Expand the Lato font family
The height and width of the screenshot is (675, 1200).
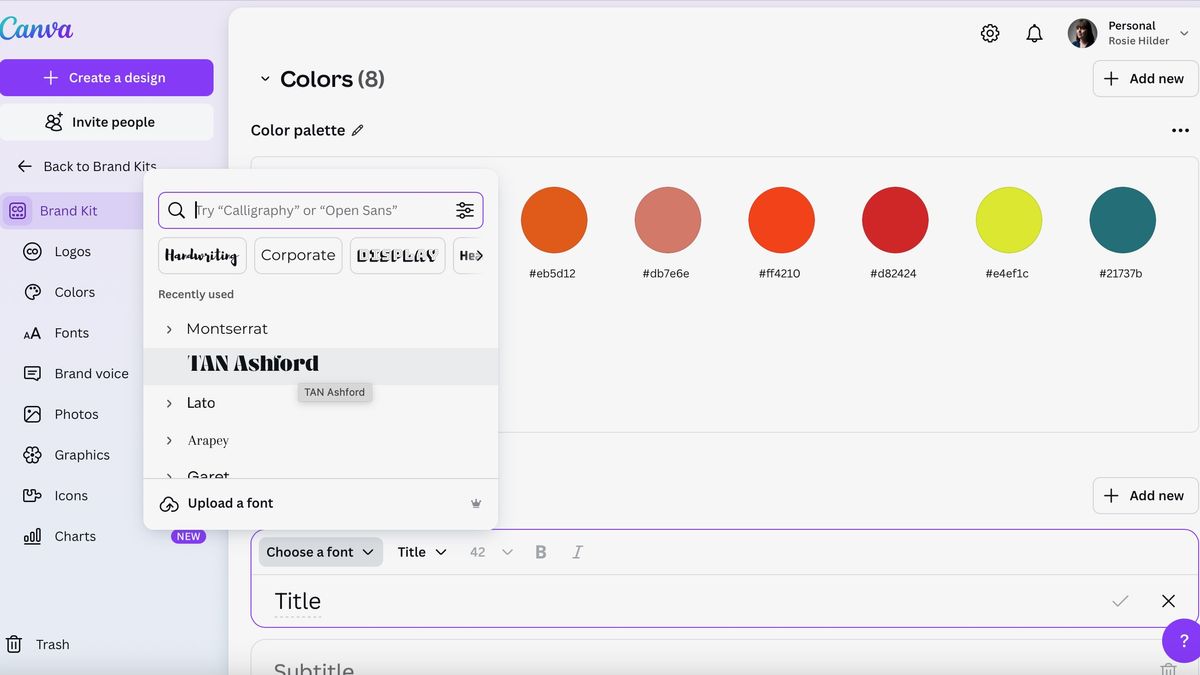pyautogui.click(x=167, y=402)
